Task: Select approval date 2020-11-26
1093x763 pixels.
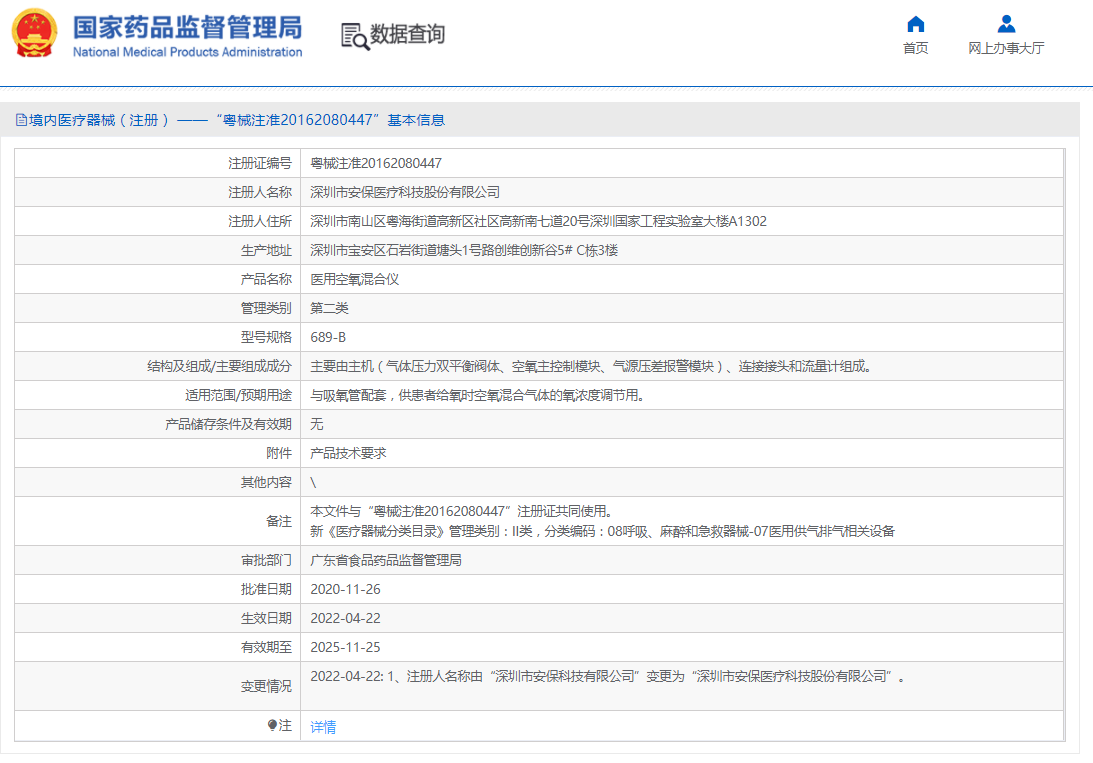Action: [x=345, y=589]
